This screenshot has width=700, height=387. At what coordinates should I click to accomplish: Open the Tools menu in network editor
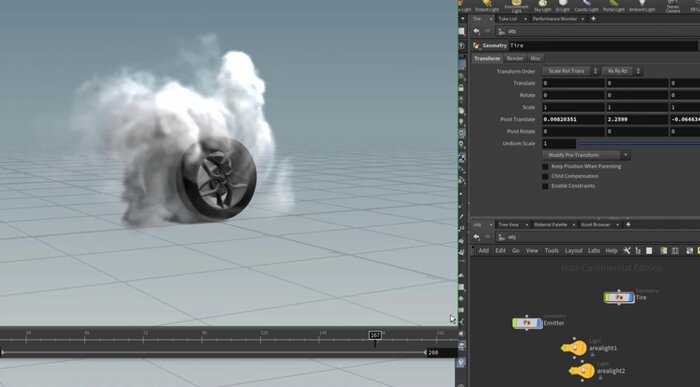click(551, 251)
